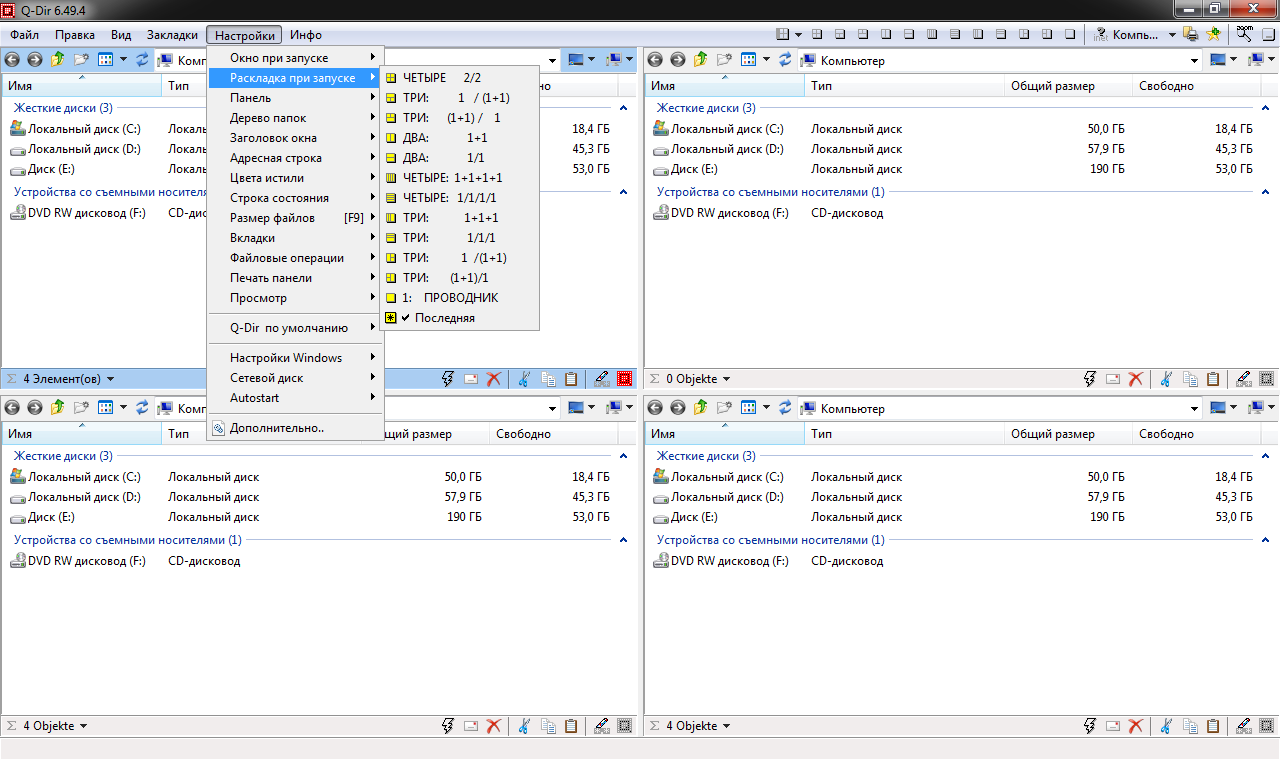The width and height of the screenshot is (1280, 760).
Task: Open the Файл menu
Action: 25,35
